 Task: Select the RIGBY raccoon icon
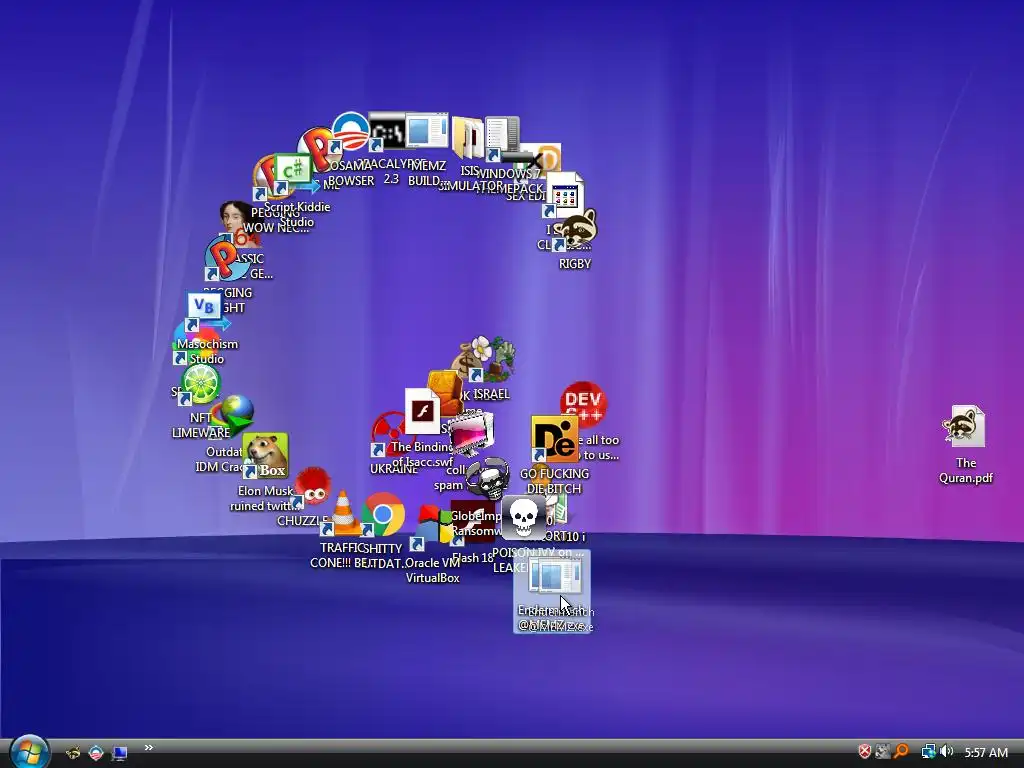578,230
